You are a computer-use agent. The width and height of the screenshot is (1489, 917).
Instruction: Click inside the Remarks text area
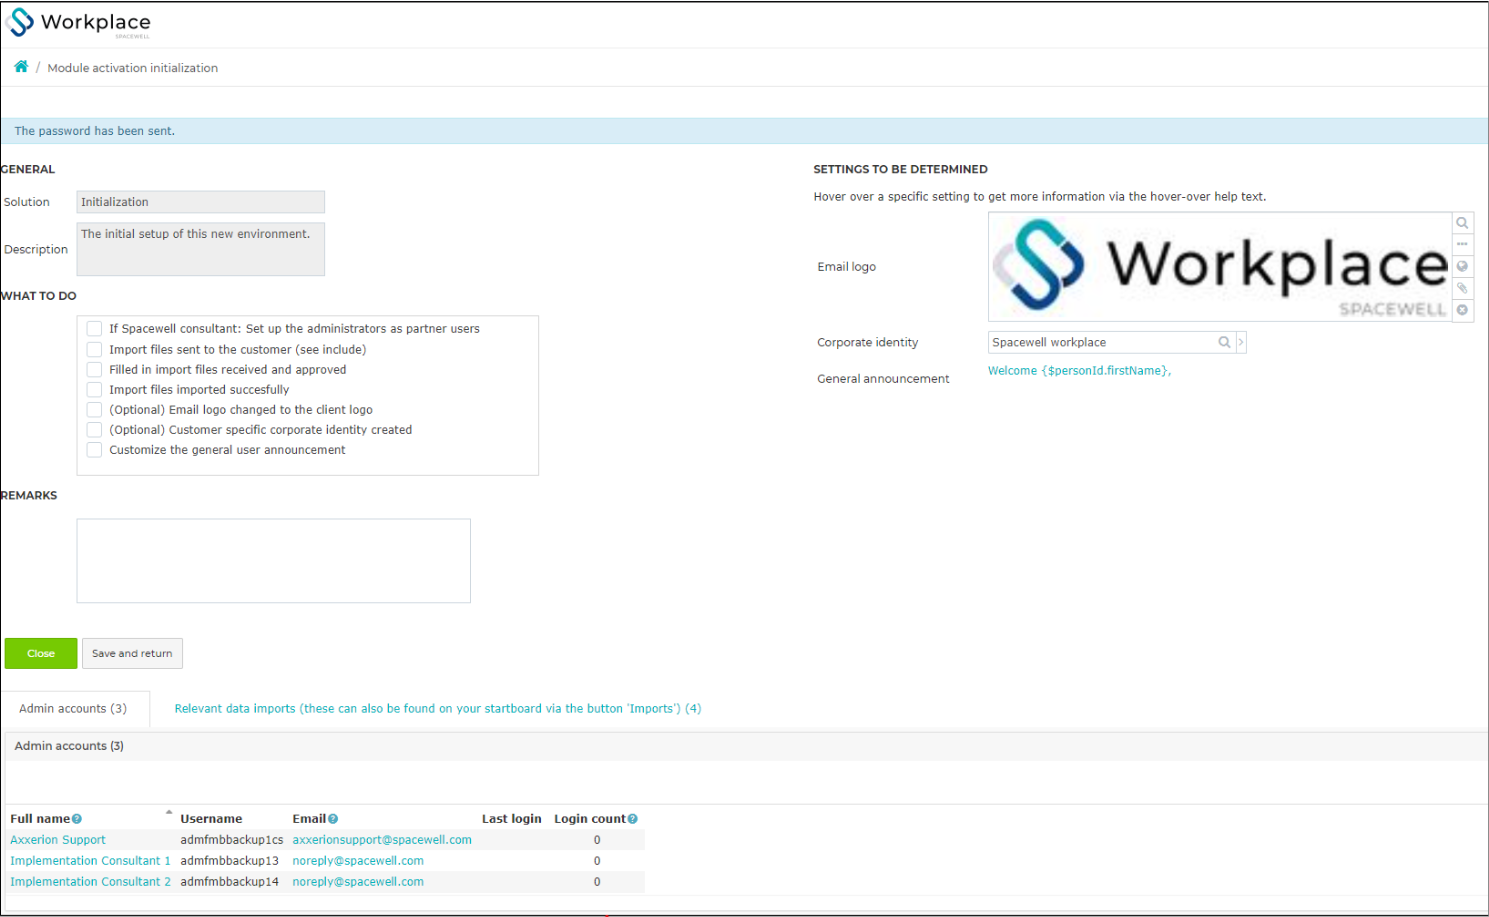(273, 560)
